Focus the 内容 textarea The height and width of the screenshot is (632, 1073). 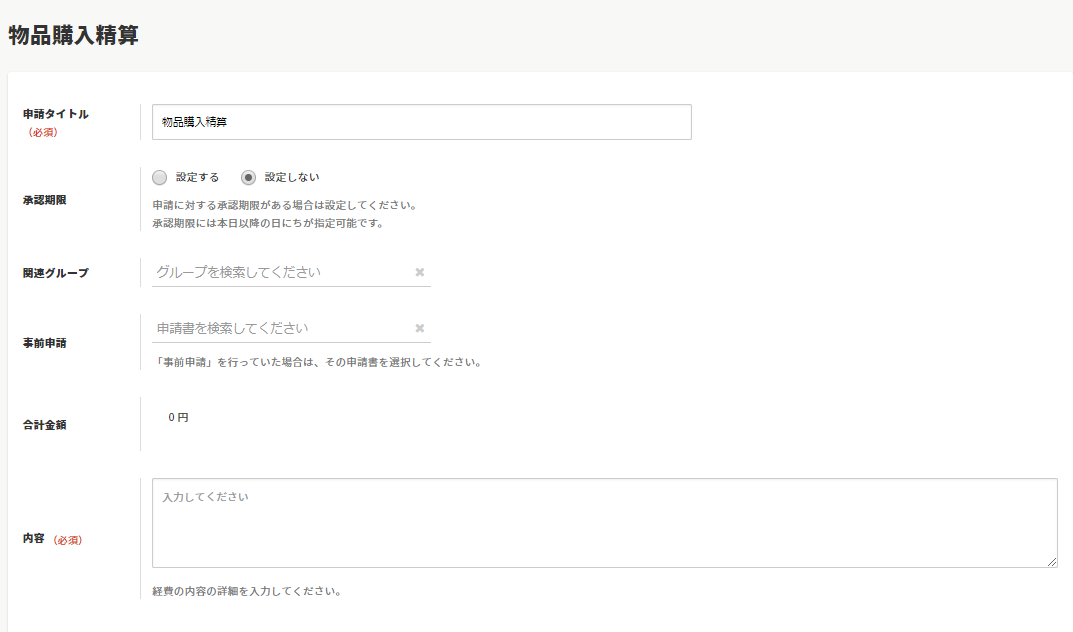tap(604, 523)
